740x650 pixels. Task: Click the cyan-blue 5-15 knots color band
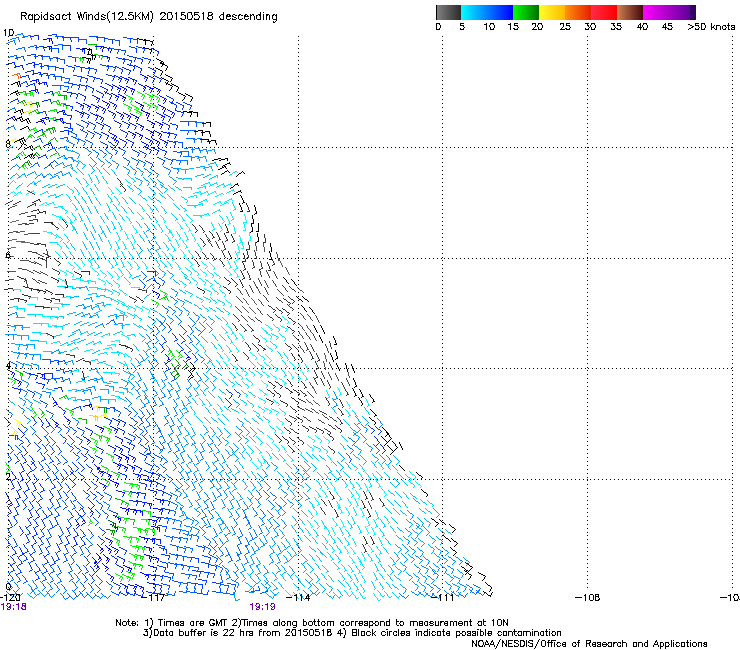coord(487,12)
